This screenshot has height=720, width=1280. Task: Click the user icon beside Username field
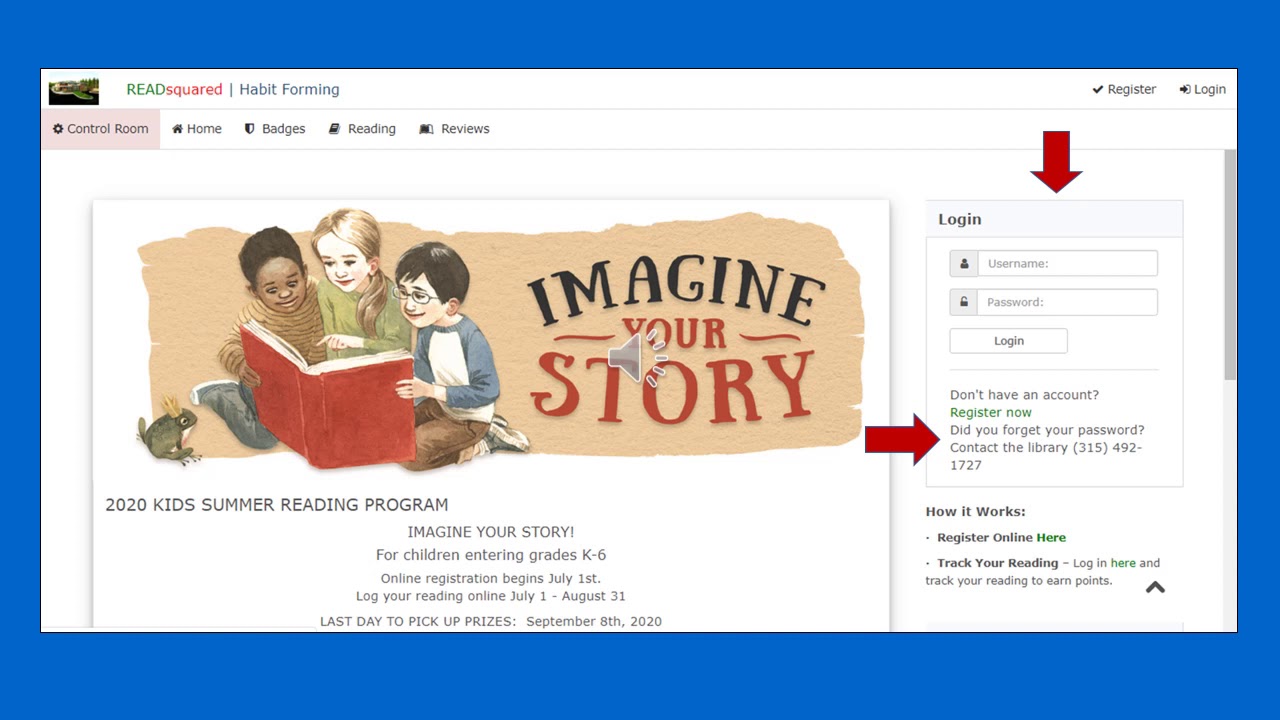click(x=964, y=264)
